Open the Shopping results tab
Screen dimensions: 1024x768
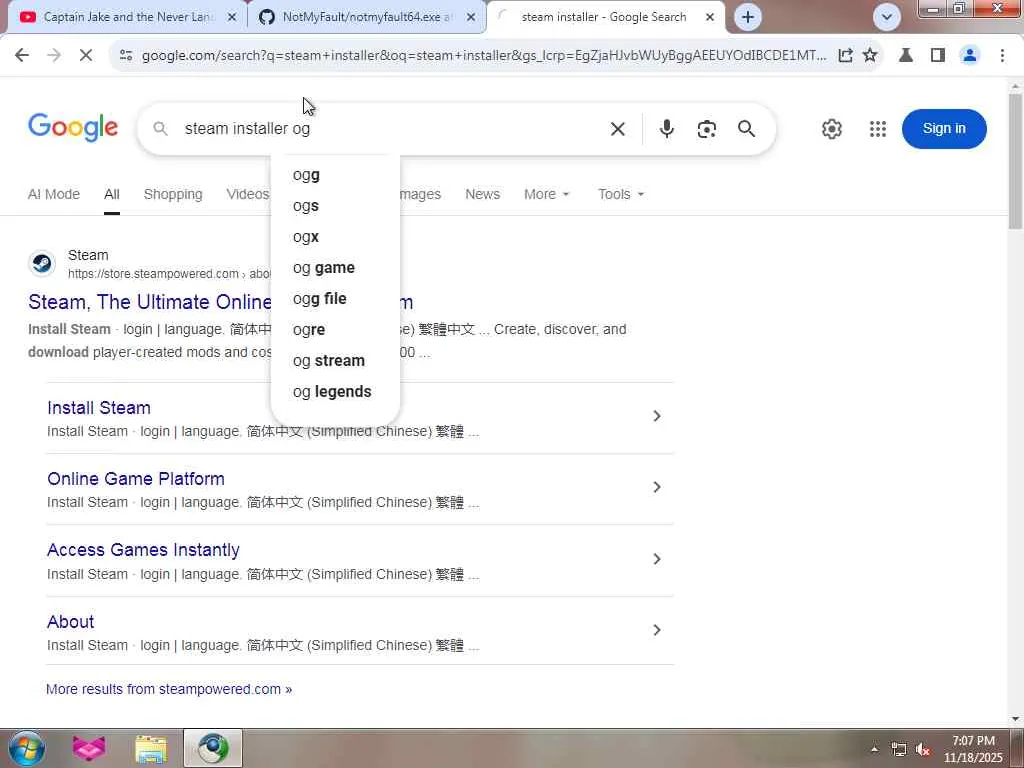click(173, 194)
